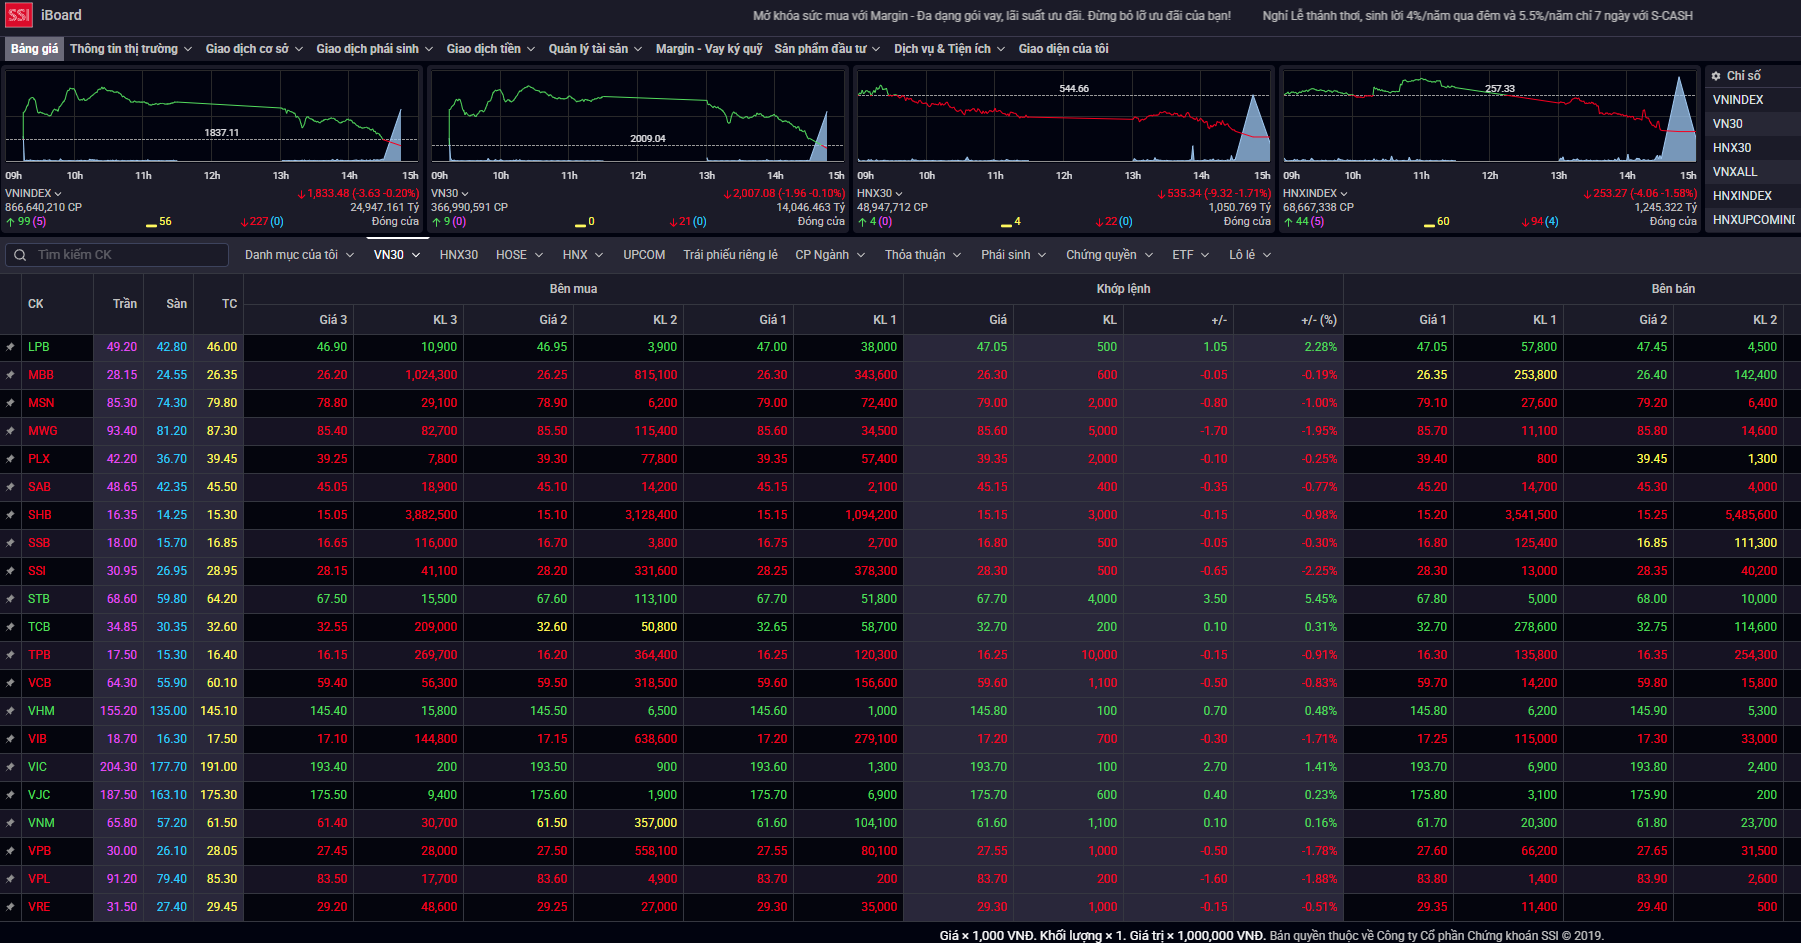
Task: Toggle pin on the TCB stock row
Action: pyautogui.click(x=11, y=627)
